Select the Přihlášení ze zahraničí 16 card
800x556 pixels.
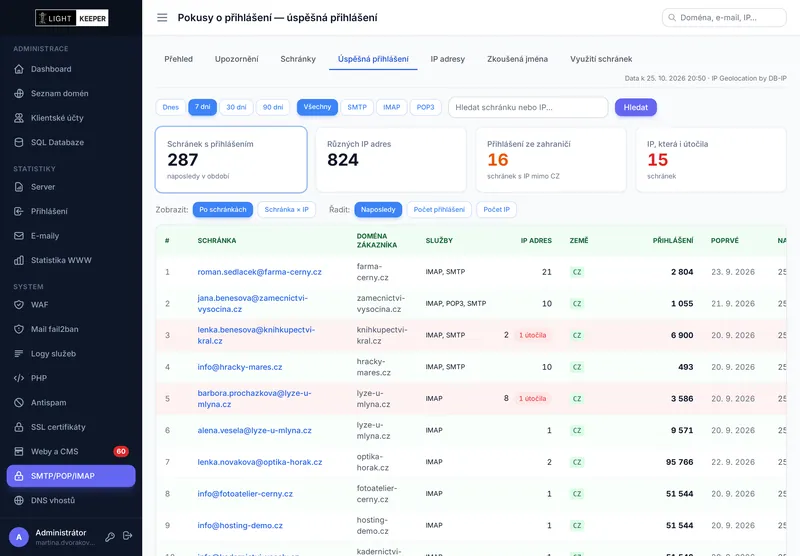[551, 160]
